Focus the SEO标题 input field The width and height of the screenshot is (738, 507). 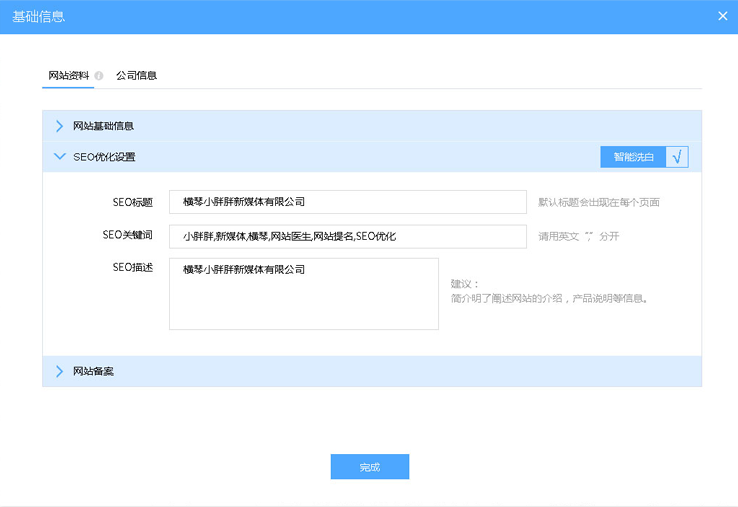click(x=347, y=202)
